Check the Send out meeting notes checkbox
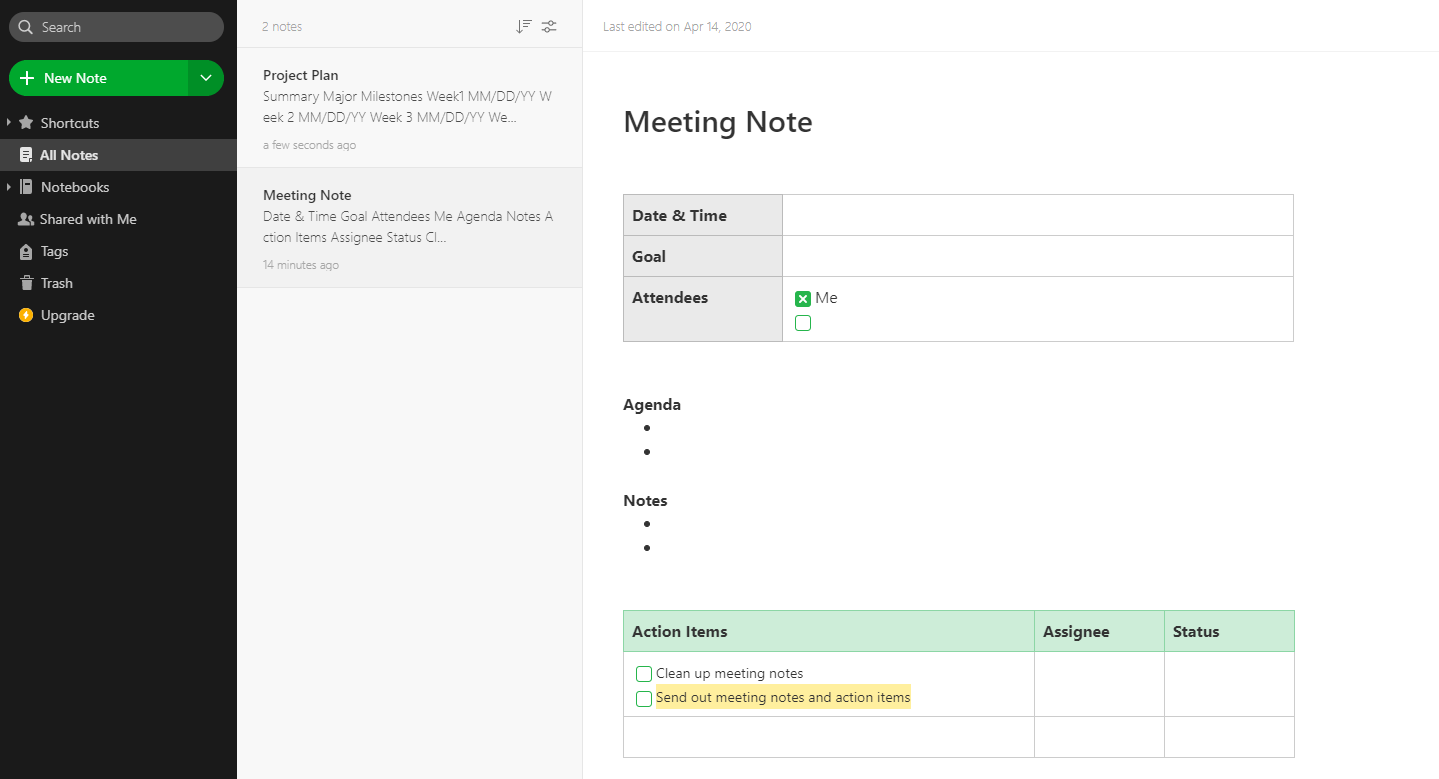The image size is (1439, 779). [x=643, y=698]
